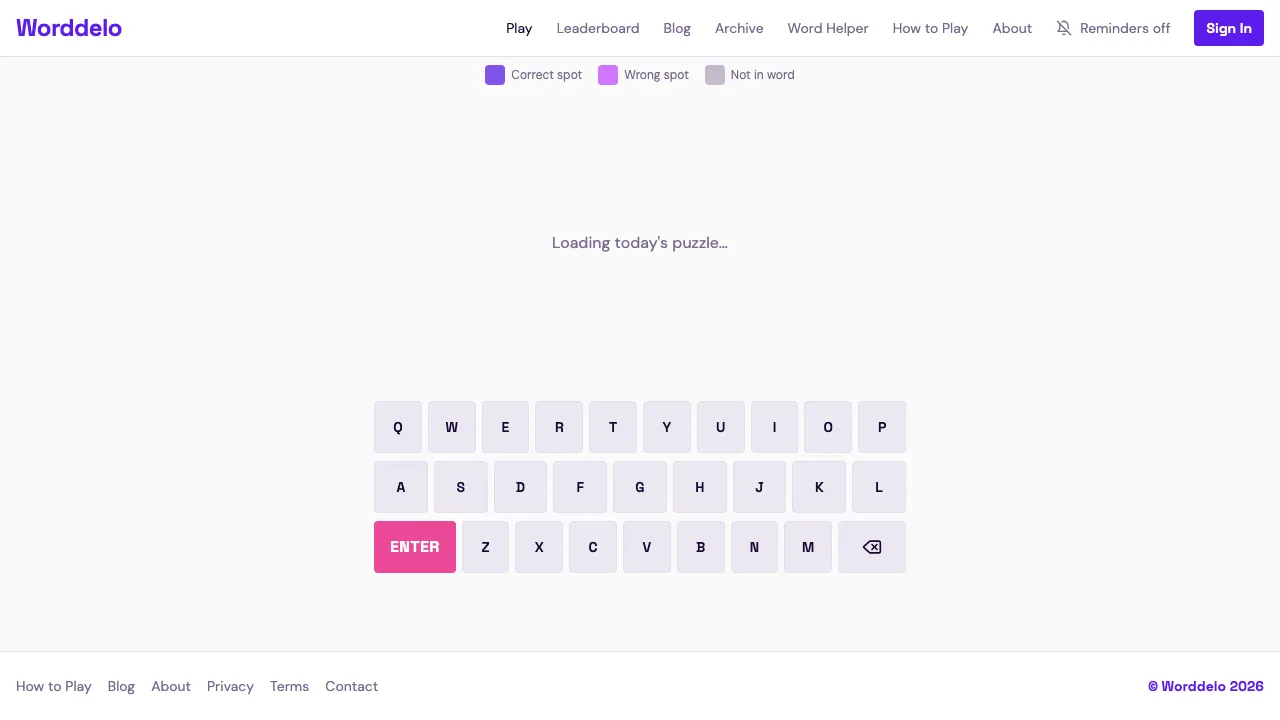Tap the H key
The height and width of the screenshot is (720, 1280).
coord(700,487)
